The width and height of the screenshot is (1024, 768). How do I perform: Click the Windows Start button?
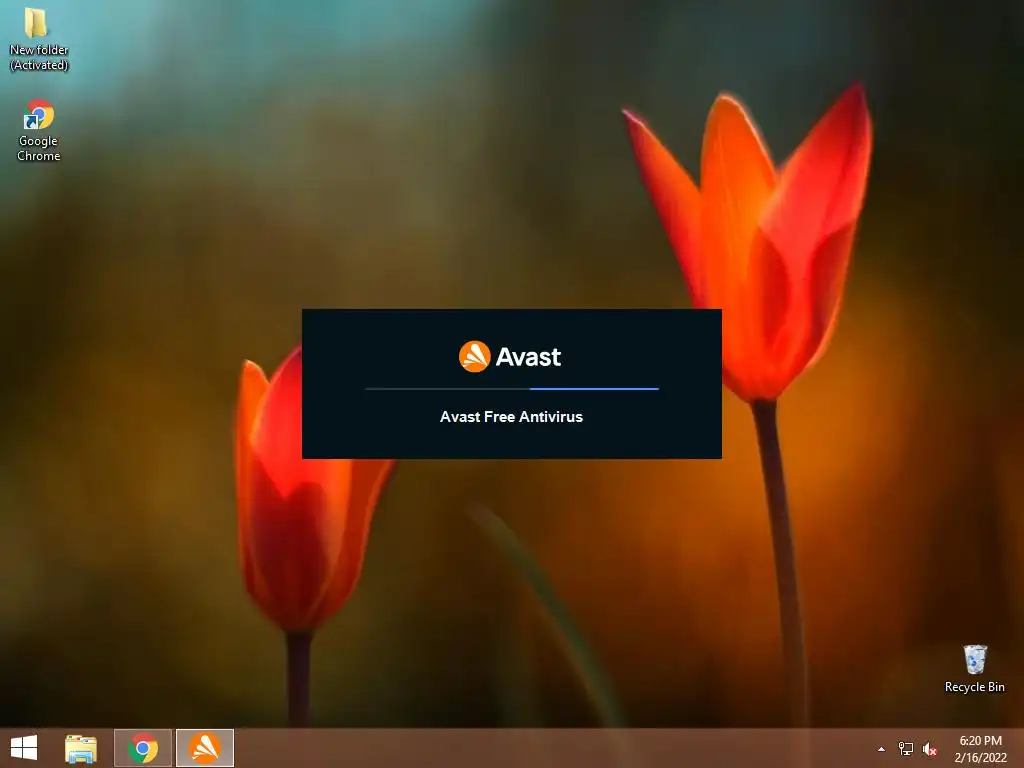click(24, 748)
